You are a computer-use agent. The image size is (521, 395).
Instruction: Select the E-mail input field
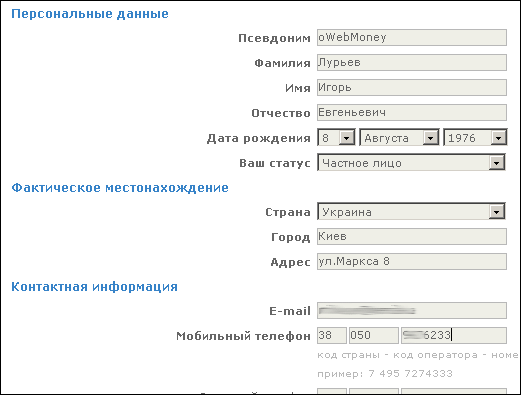[x=412, y=310]
